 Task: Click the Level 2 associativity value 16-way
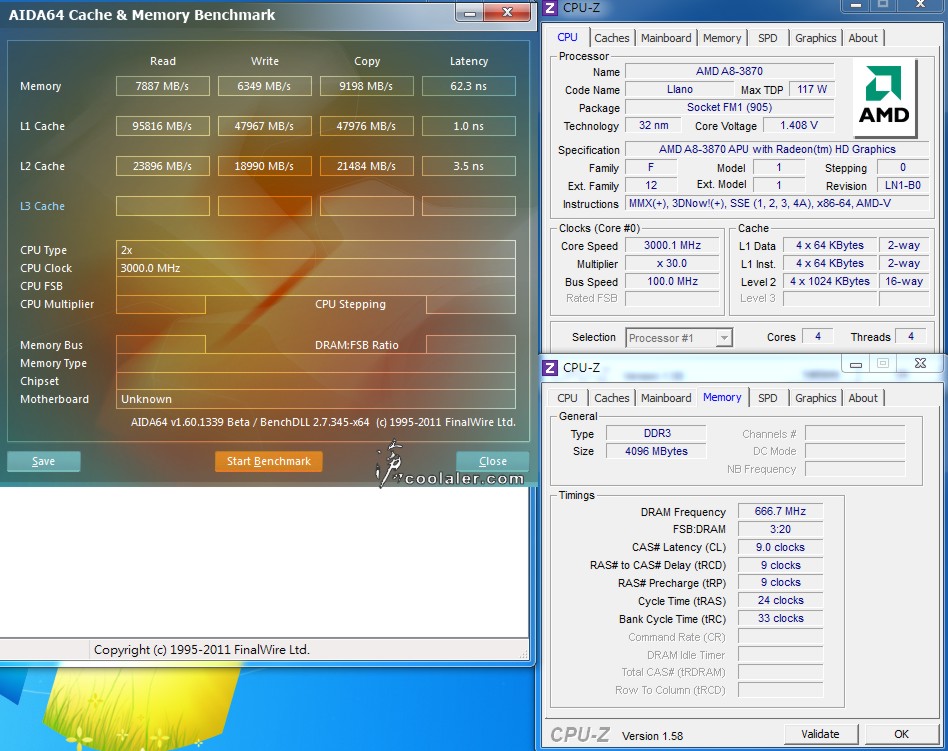click(904, 282)
